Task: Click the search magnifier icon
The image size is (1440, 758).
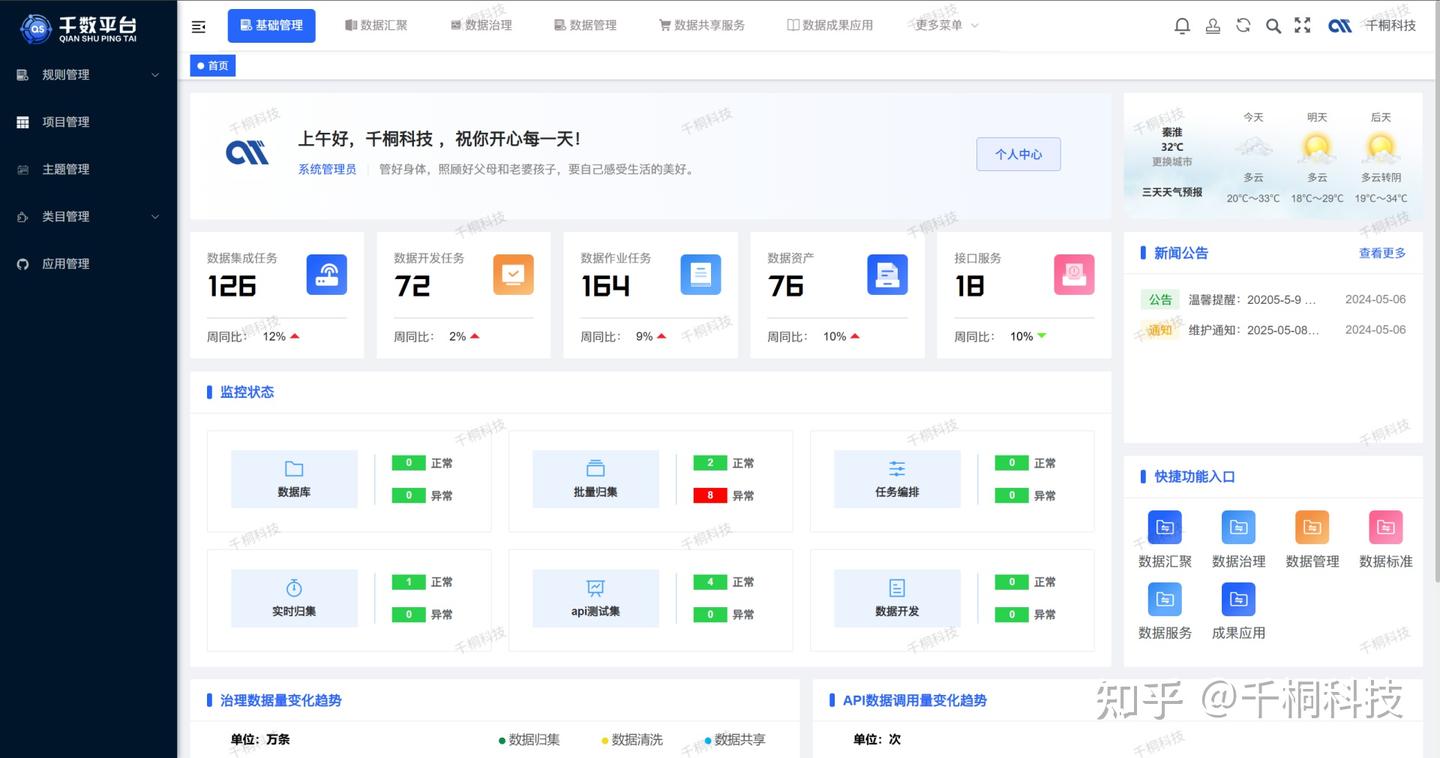Action: pyautogui.click(x=1273, y=25)
